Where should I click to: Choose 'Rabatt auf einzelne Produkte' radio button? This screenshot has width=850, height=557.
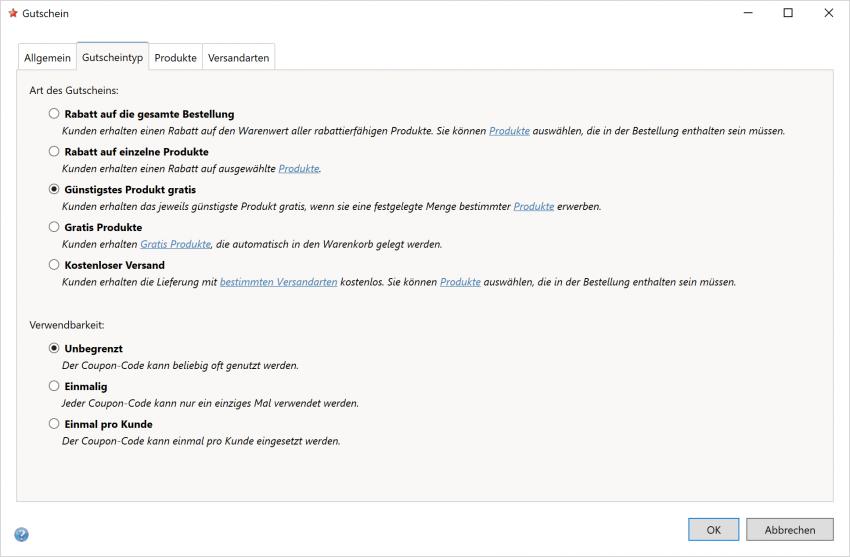(54, 151)
